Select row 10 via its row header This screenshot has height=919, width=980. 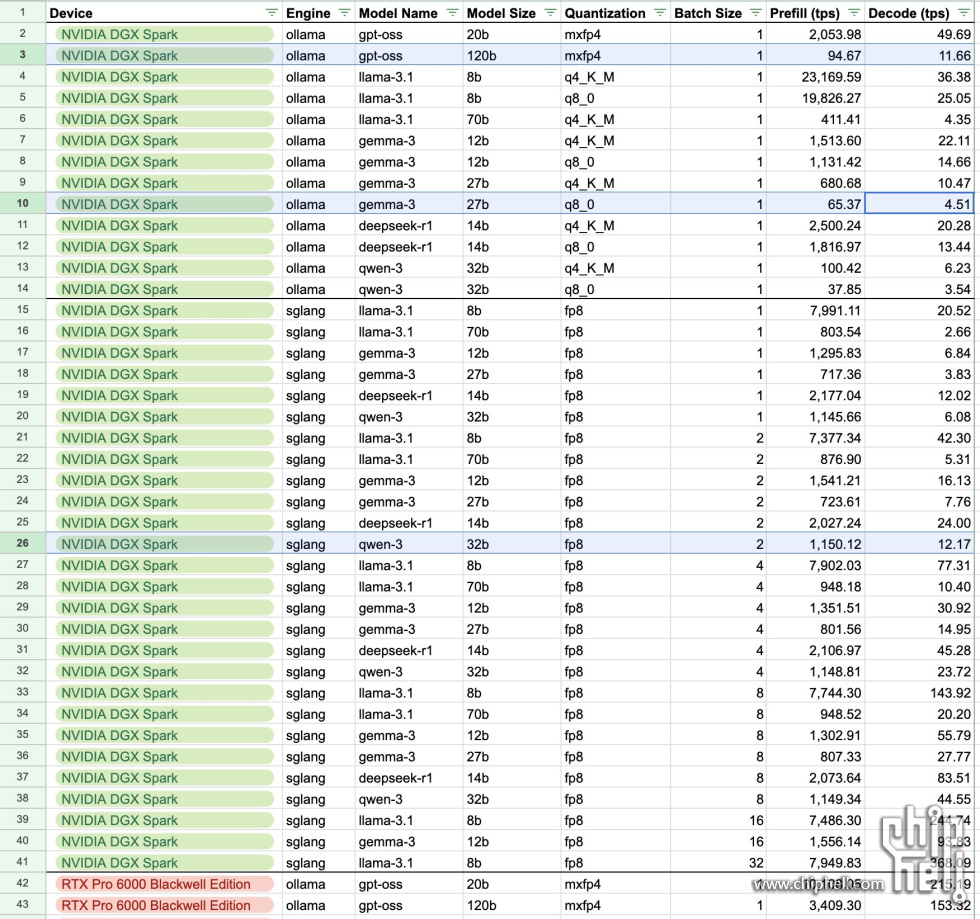(22, 204)
